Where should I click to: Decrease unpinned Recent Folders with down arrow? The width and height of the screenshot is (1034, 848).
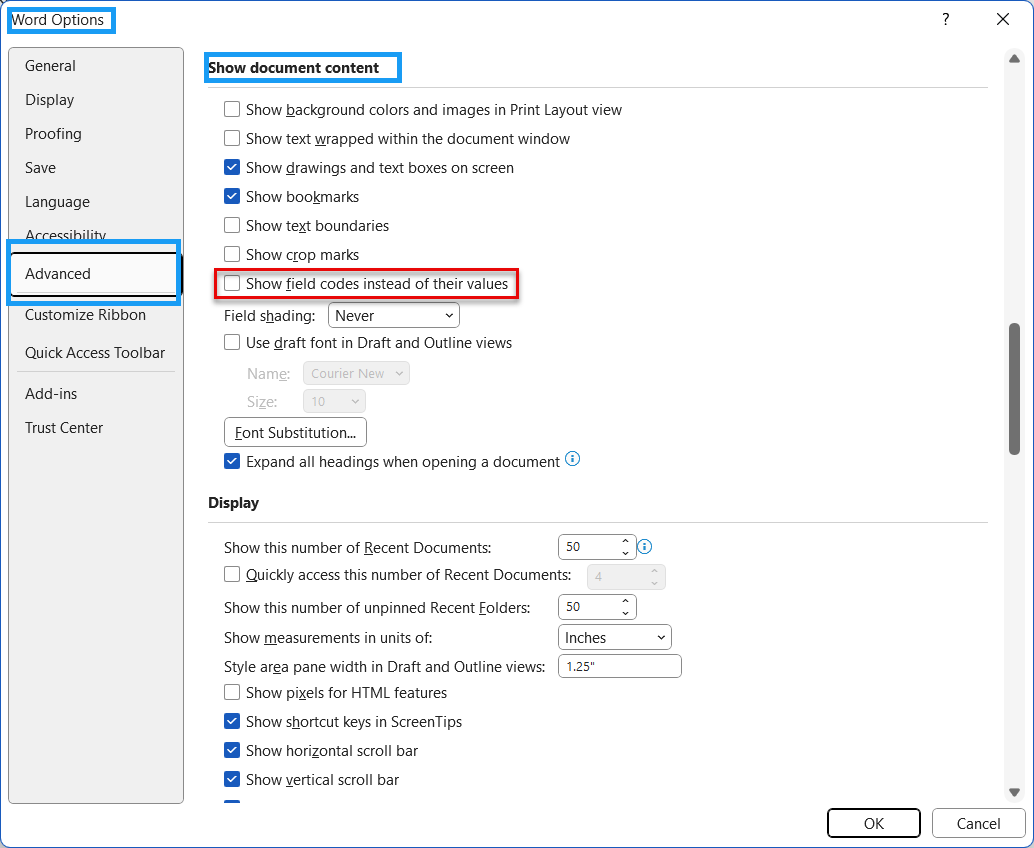625,613
